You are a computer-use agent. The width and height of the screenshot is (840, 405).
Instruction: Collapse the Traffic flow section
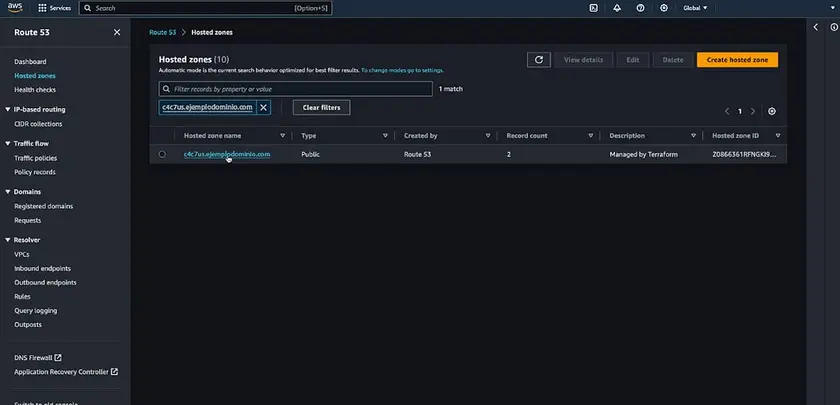coord(8,144)
